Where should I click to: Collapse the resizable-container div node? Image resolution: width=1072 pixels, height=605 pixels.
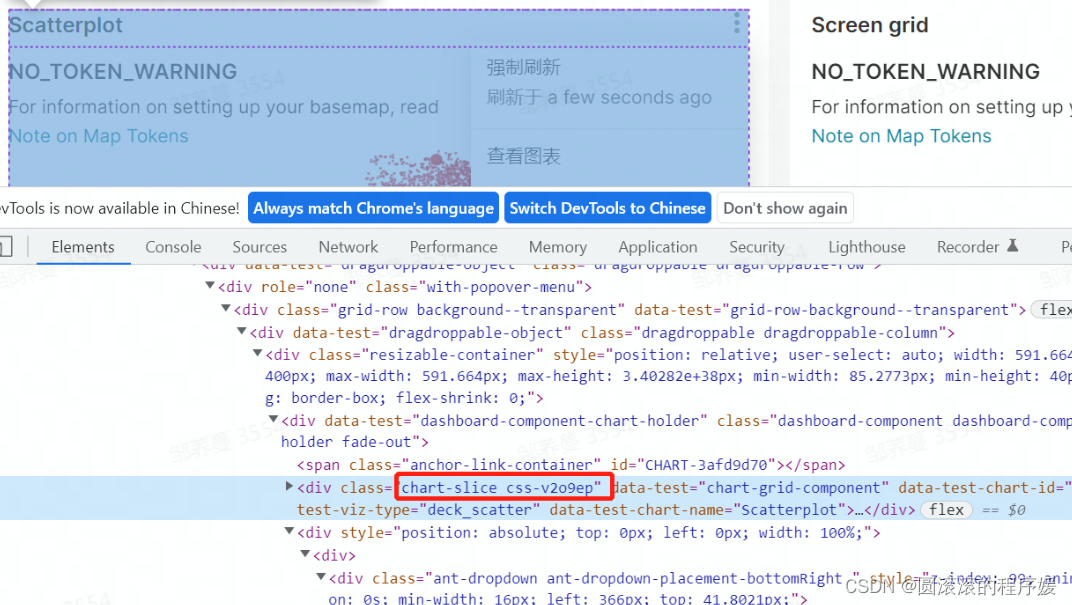pyautogui.click(x=258, y=353)
